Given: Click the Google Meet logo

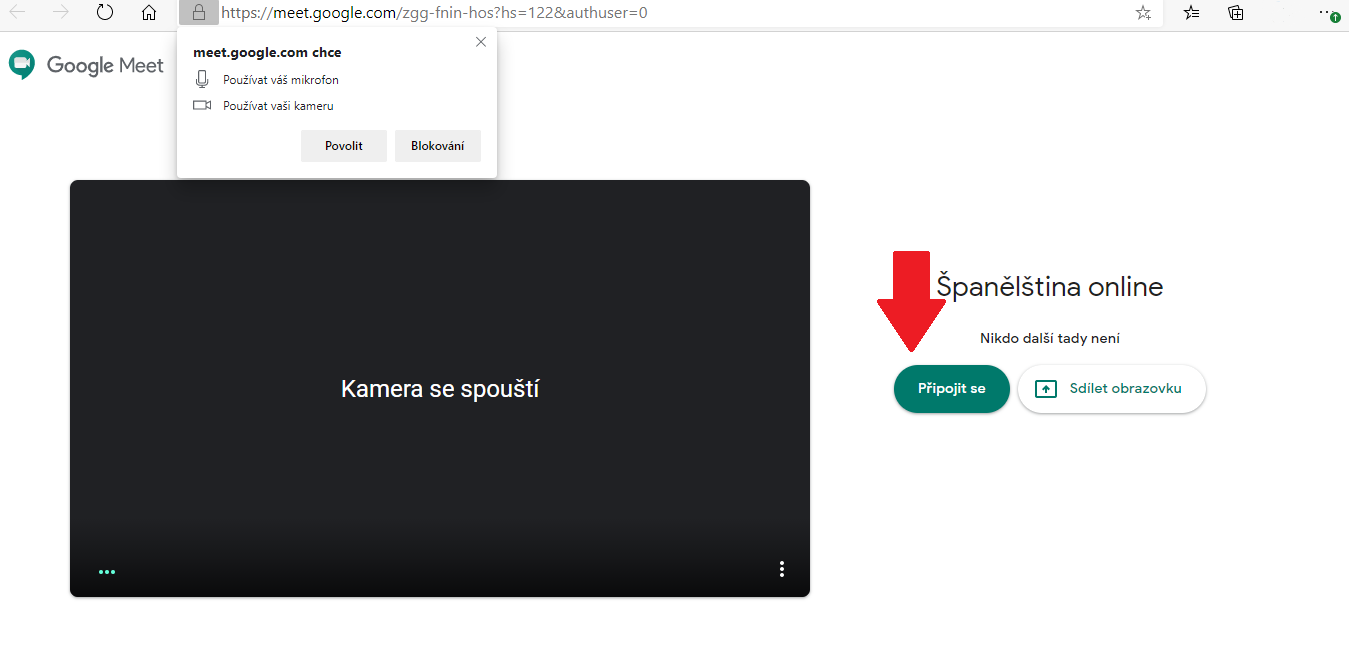Looking at the screenshot, I should [x=86, y=65].
